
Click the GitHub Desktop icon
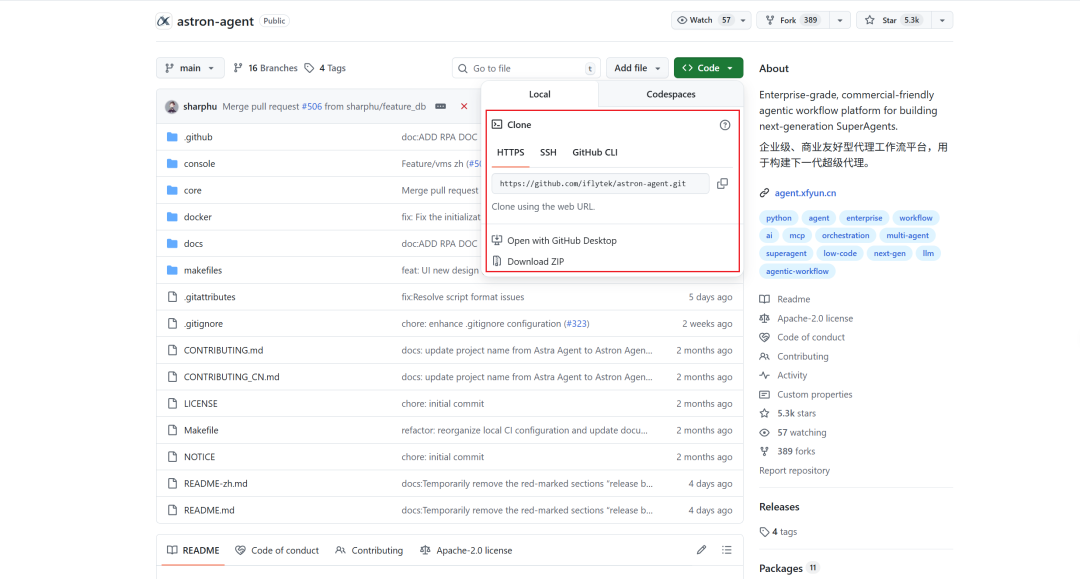(x=497, y=240)
